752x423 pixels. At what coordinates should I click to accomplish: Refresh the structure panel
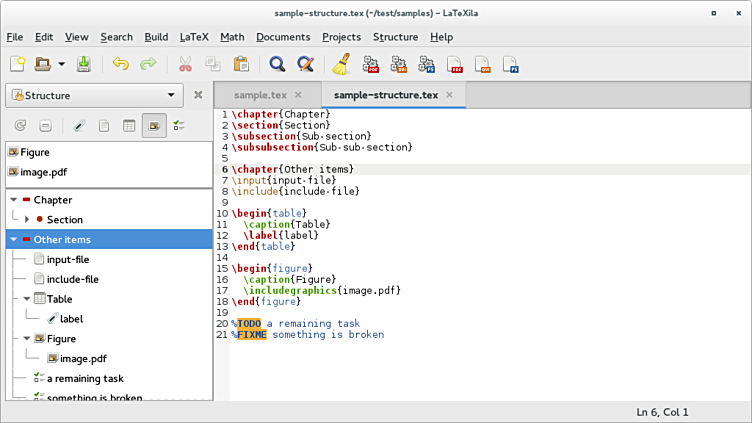point(20,126)
